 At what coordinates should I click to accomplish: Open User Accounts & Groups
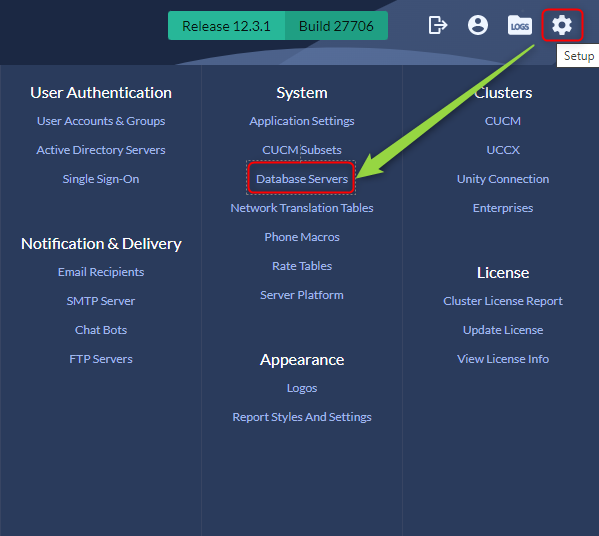pyautogui.click(x=101, y=121)
